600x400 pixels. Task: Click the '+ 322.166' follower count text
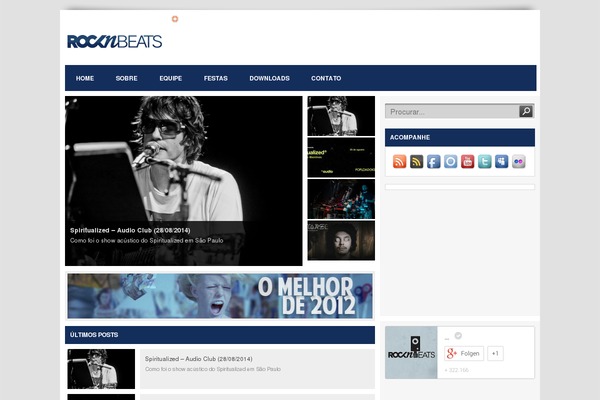pos(457,370)
